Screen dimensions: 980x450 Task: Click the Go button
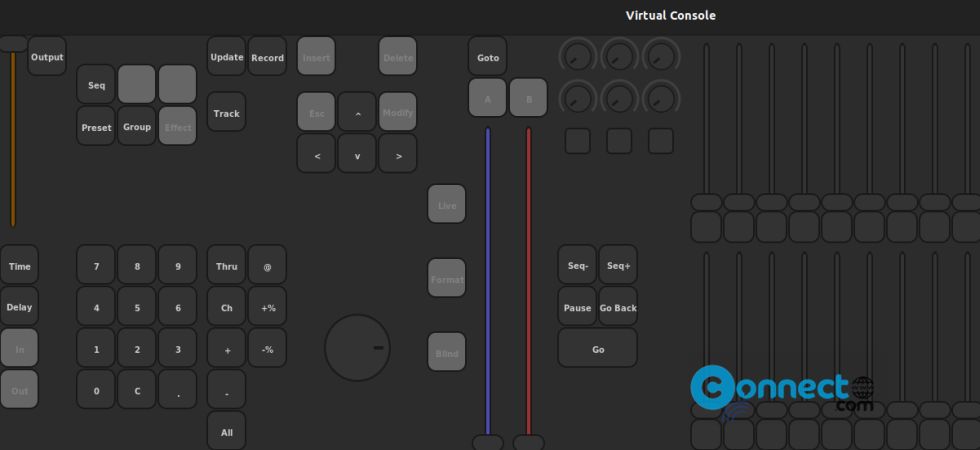[x=598, y=348]
